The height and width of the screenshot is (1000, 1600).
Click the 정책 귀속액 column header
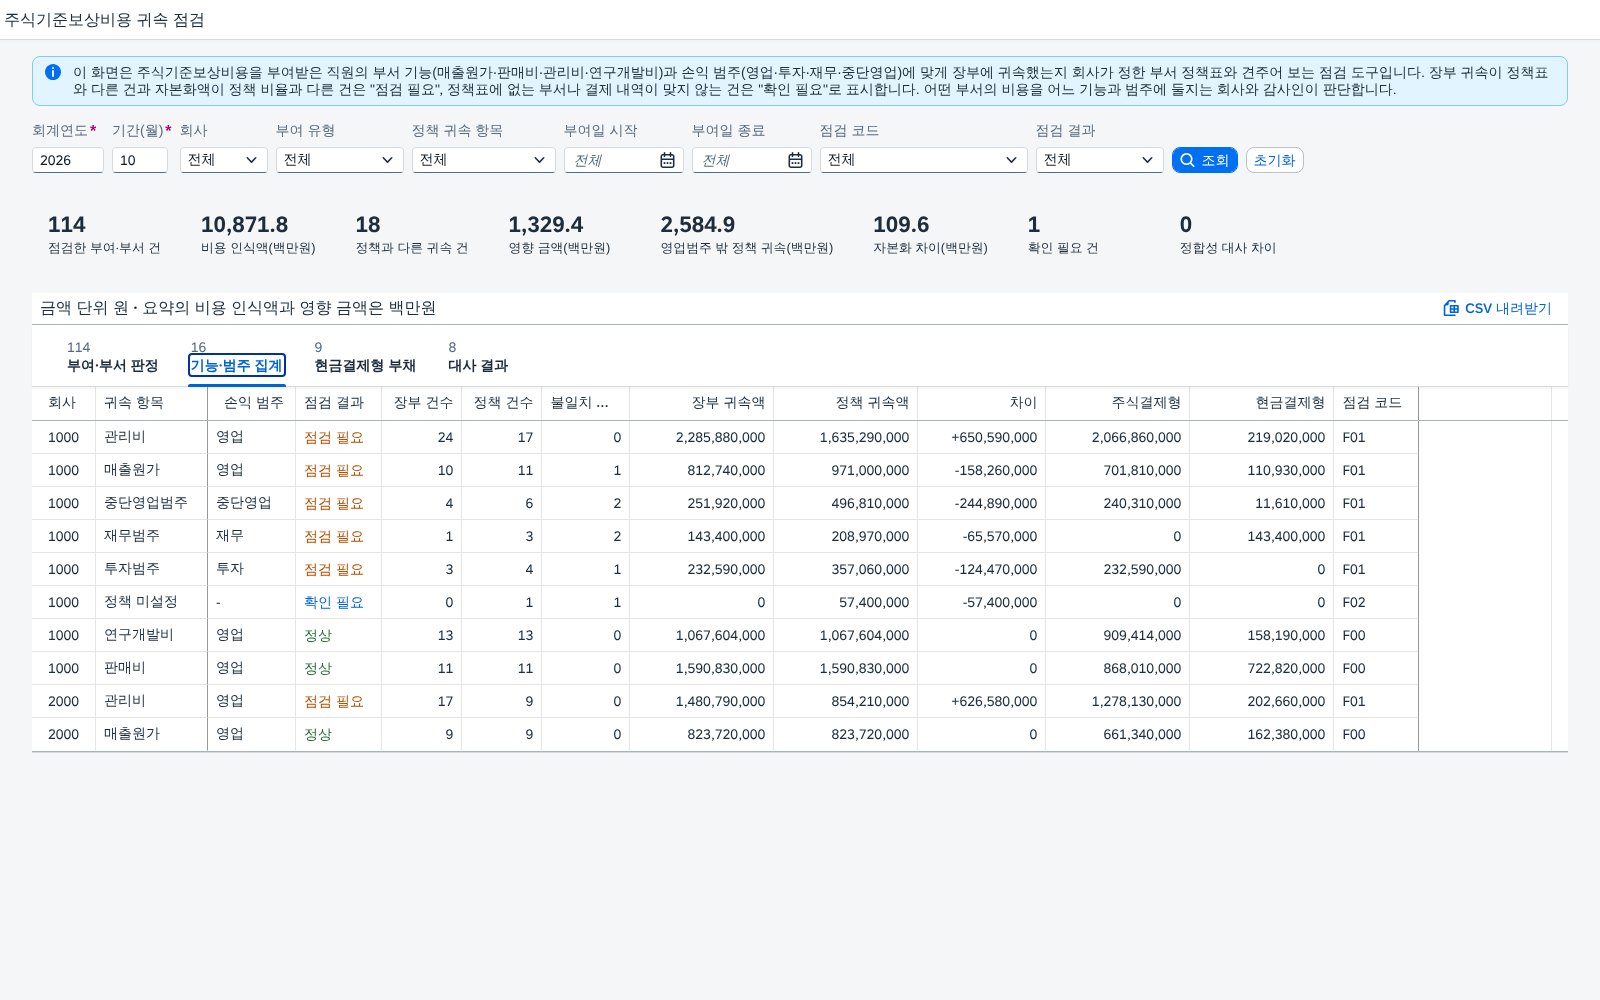845,403
